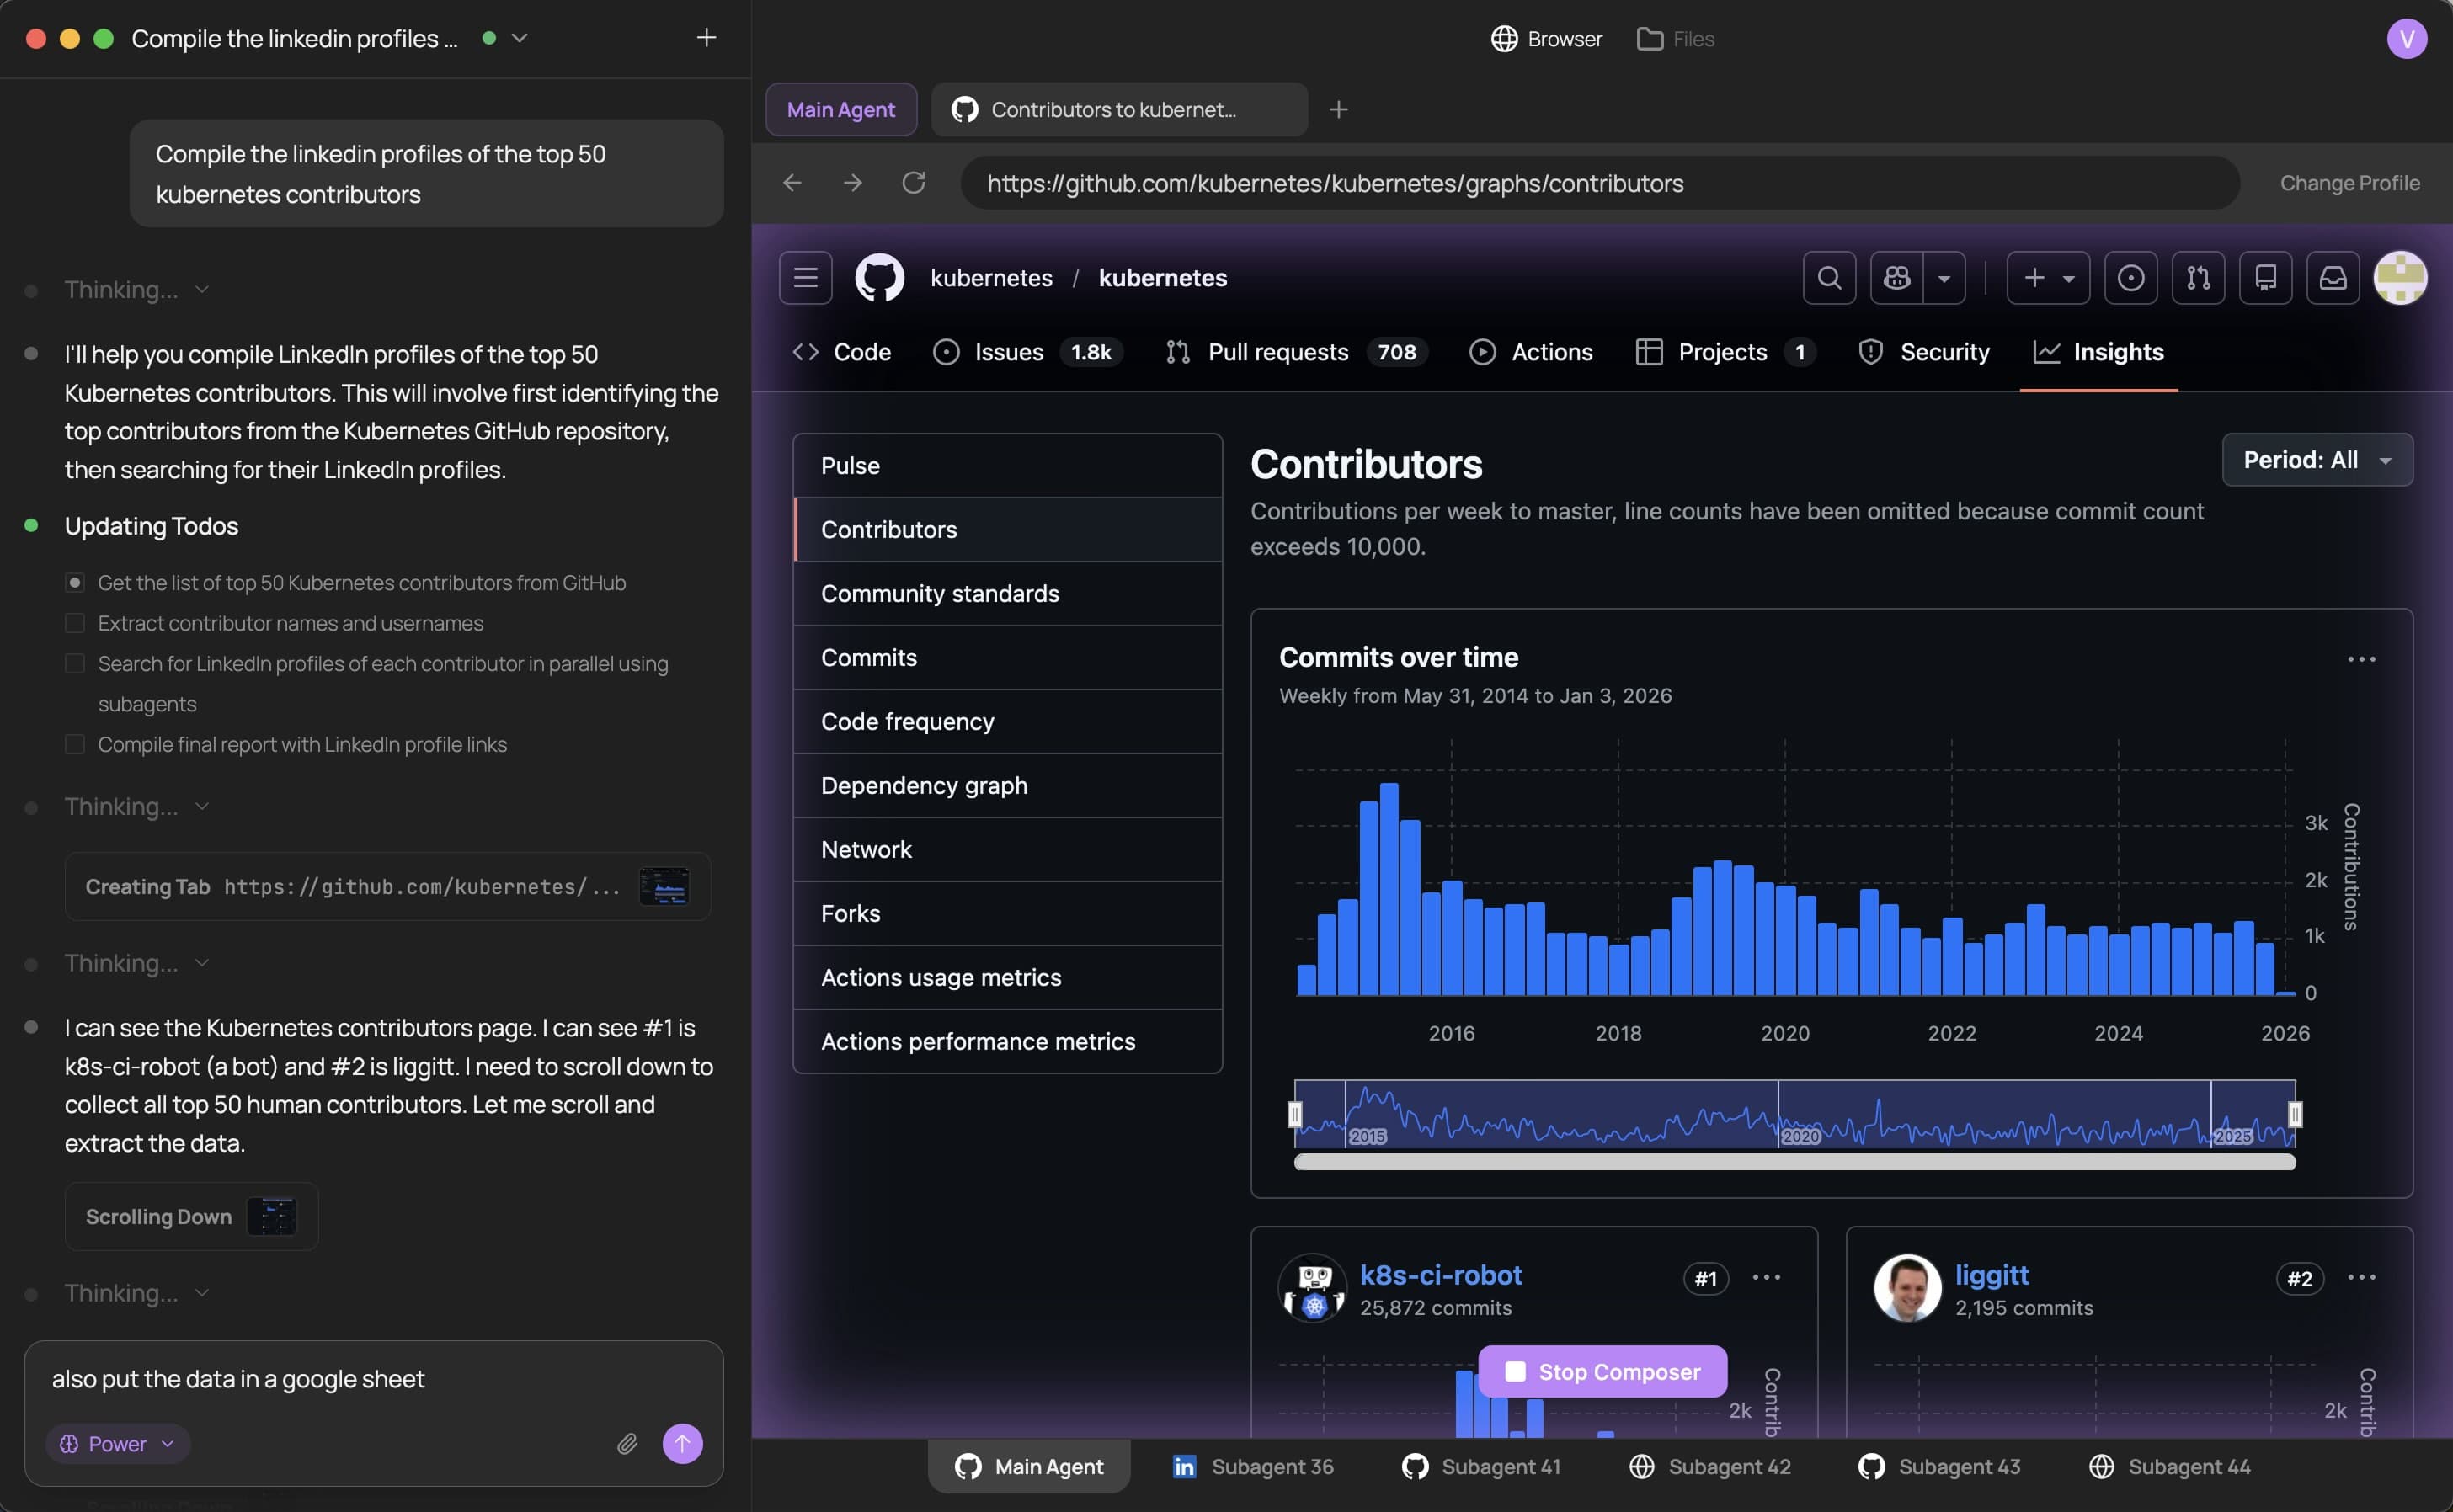2453x1512 pixels.
Task: Attach a file with the paperclip icon
Action: coord(629,1444)
